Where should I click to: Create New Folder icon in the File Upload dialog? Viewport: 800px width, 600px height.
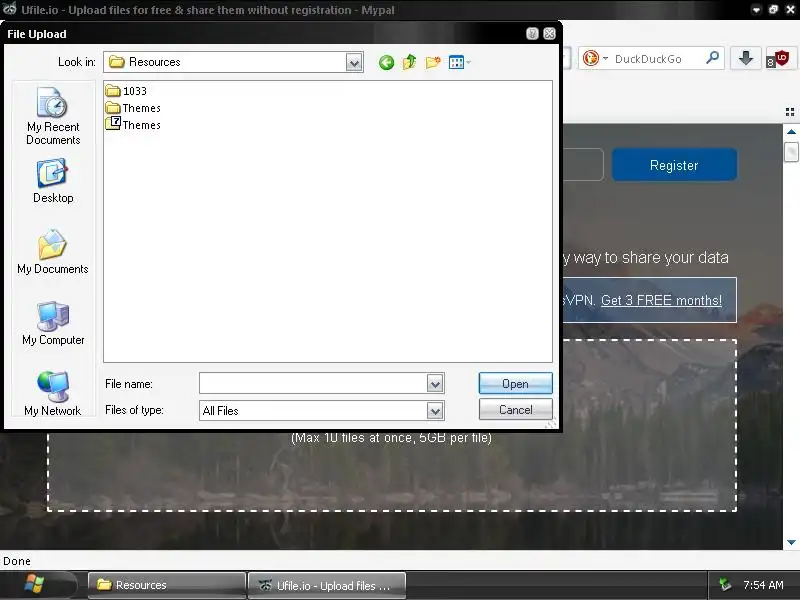coord(433,62)
